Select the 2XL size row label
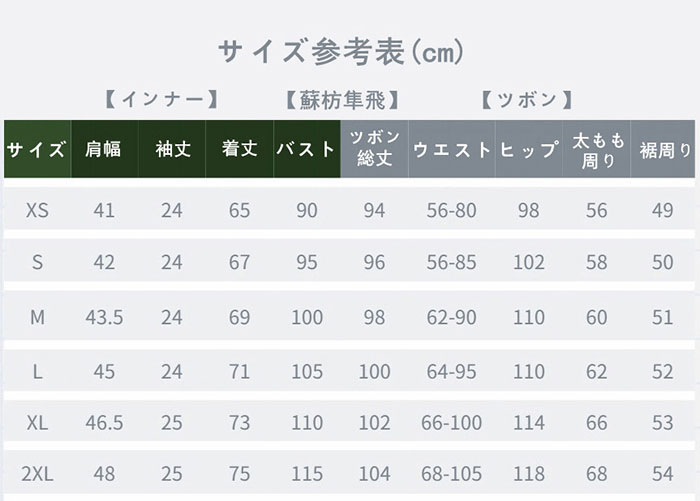Screen dimensions: 700x501 click(x=37, y=473)
